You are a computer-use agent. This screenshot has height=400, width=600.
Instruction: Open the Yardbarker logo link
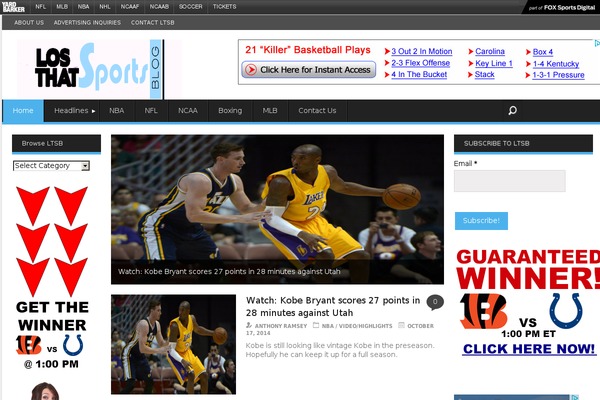tap(13, 7)
